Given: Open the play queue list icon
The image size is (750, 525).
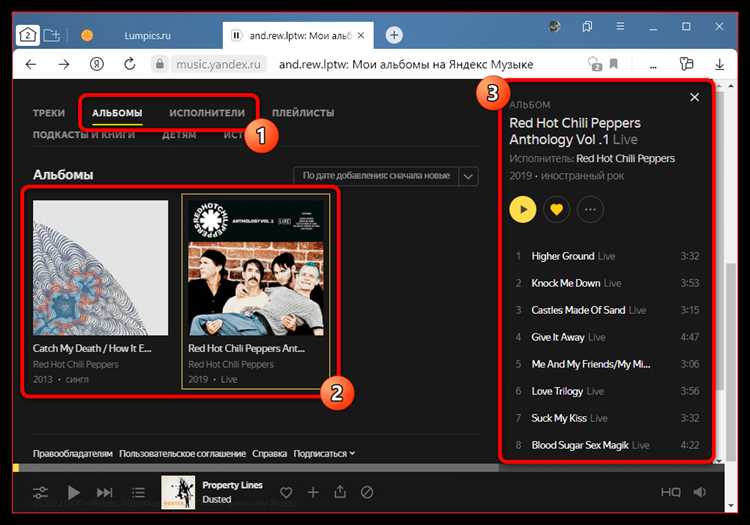Looking at the screenshot, I should [x=138, y=492].
